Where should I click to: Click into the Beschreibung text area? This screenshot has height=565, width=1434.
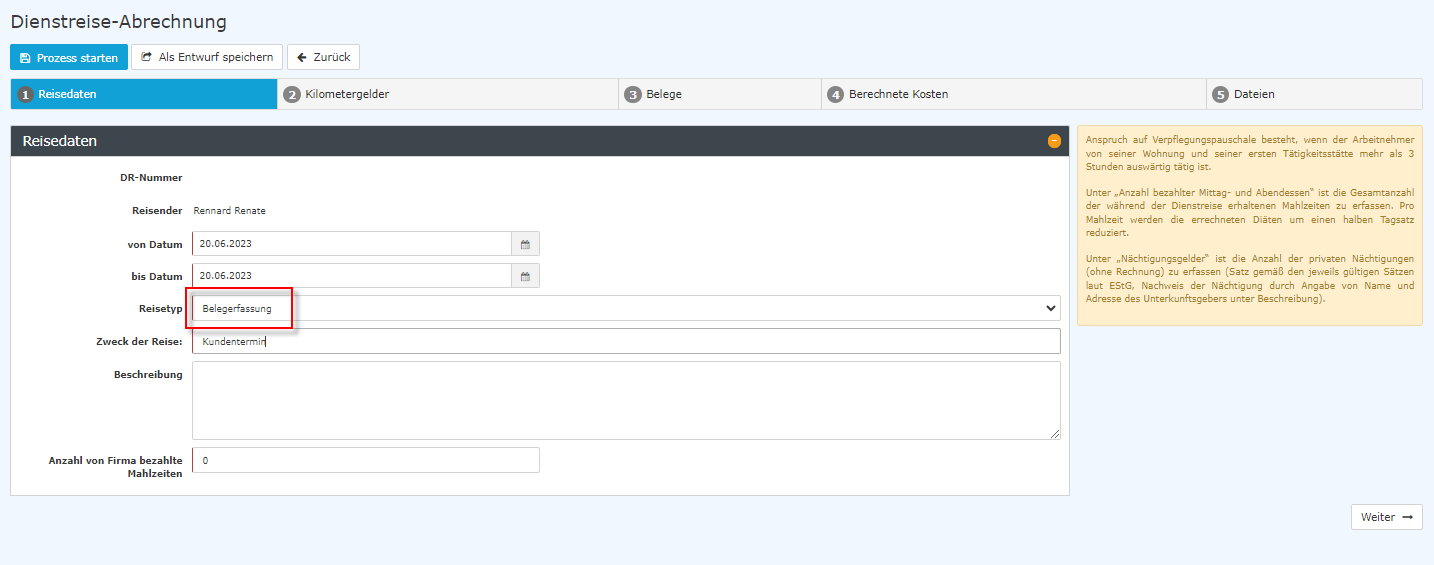pyautogui.click(x=625, y=400)
